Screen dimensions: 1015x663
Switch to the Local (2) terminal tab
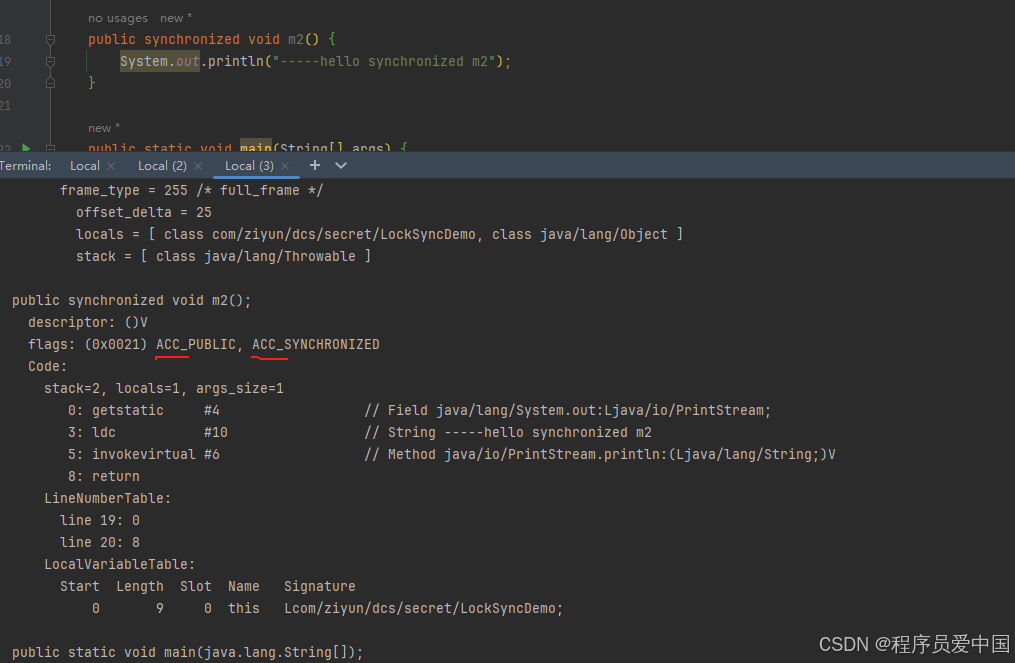[162, 166]
